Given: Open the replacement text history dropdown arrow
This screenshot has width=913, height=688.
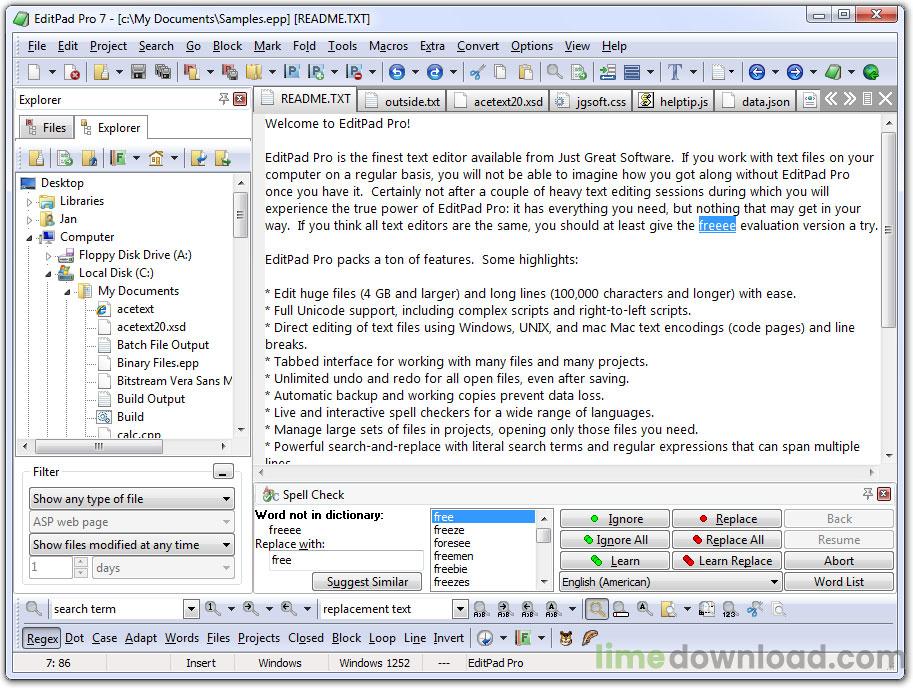Looking at the screenshot, I should click(460, 609).
